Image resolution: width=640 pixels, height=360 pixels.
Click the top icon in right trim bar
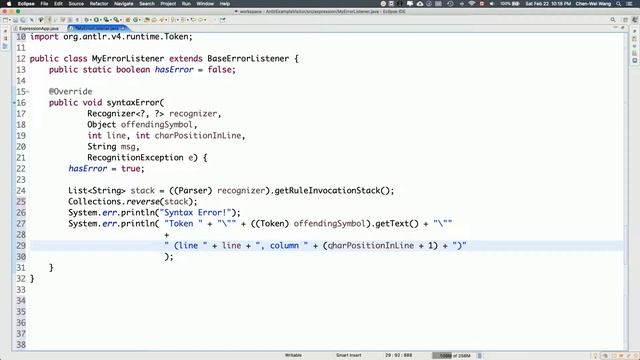click(635, 31)
